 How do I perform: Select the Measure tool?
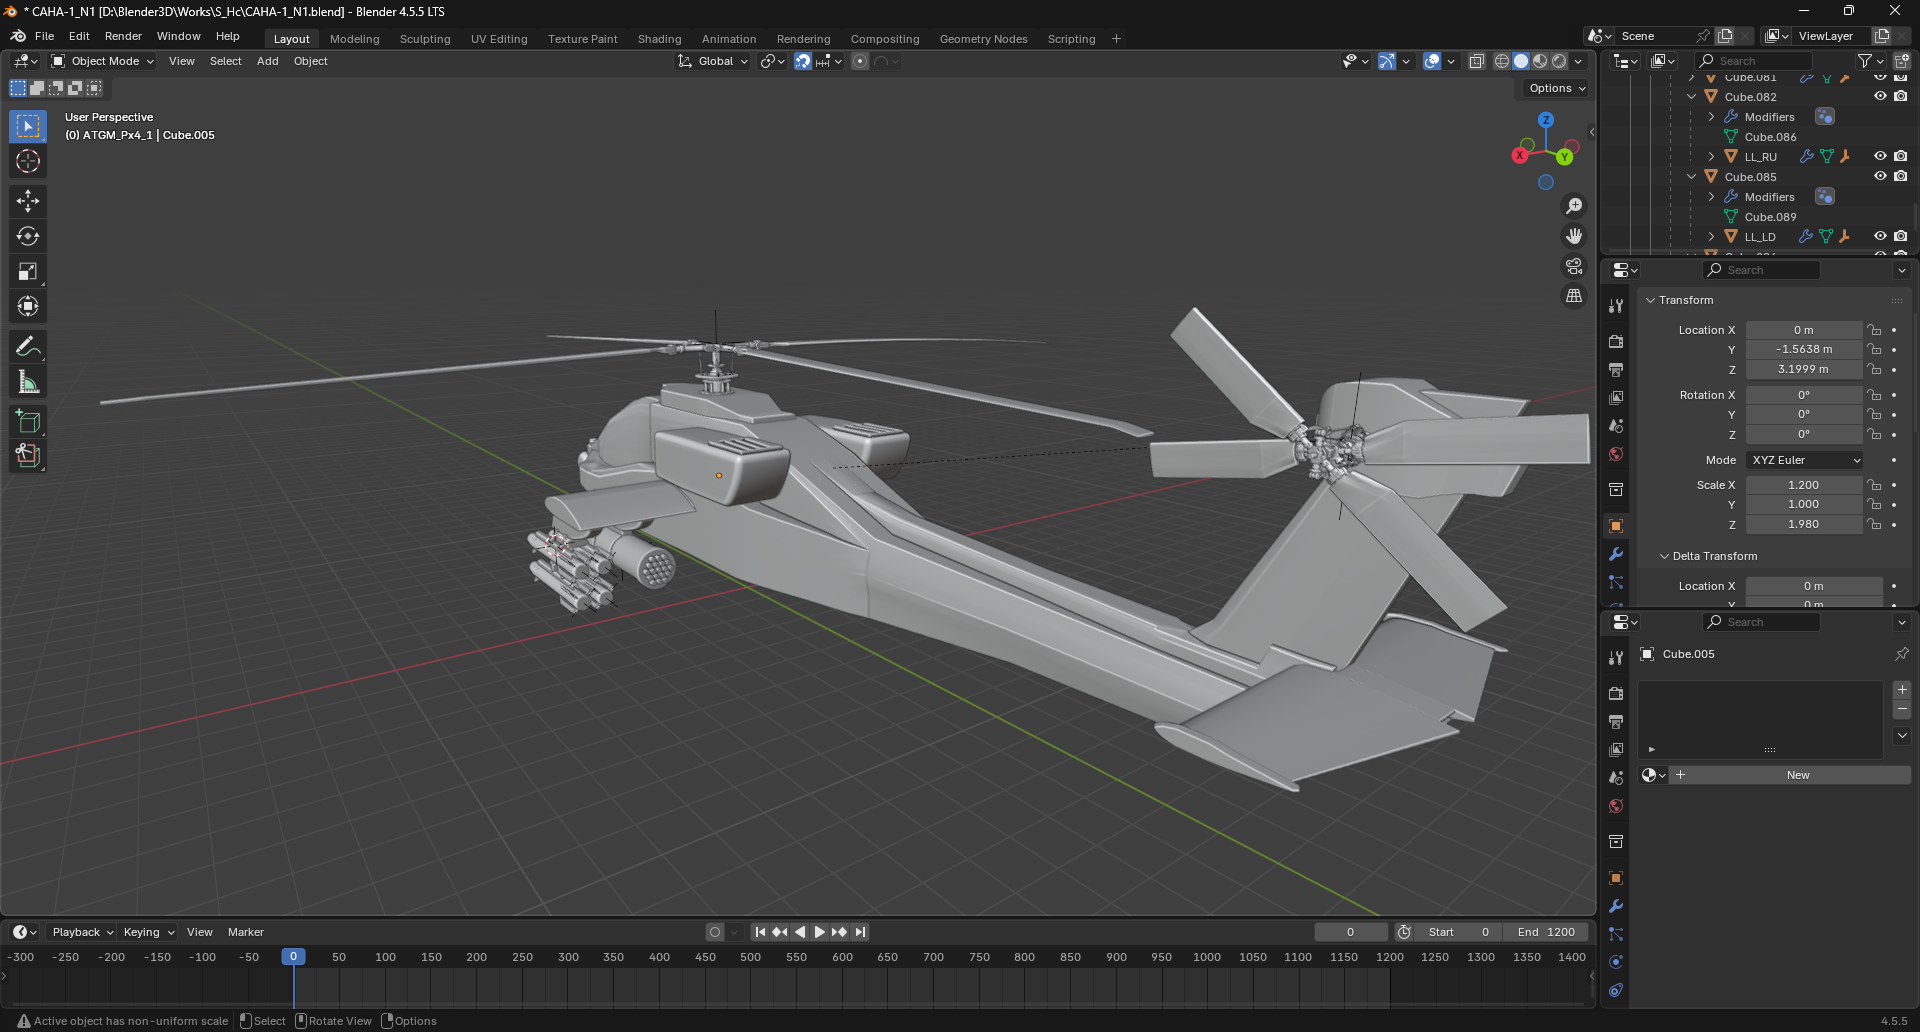click(x=28, y=382)
